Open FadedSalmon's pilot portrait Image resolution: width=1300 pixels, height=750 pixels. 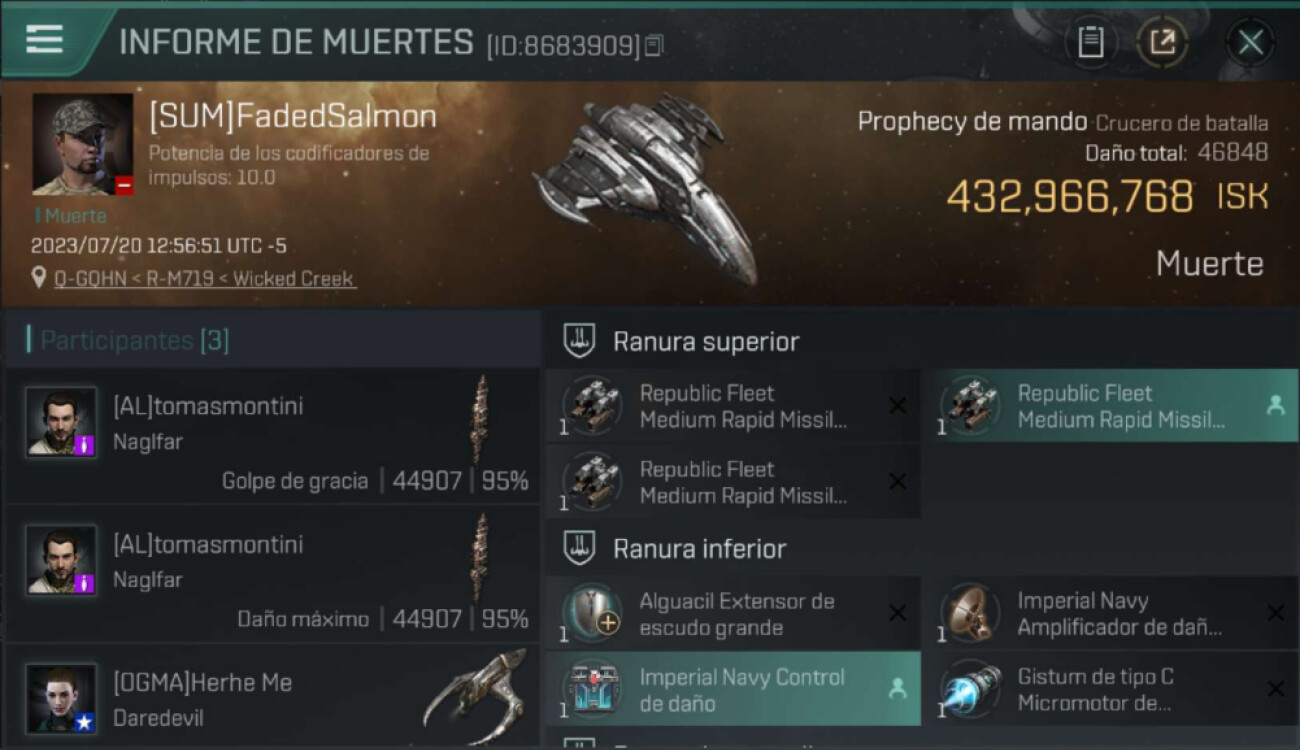(83, 144)
